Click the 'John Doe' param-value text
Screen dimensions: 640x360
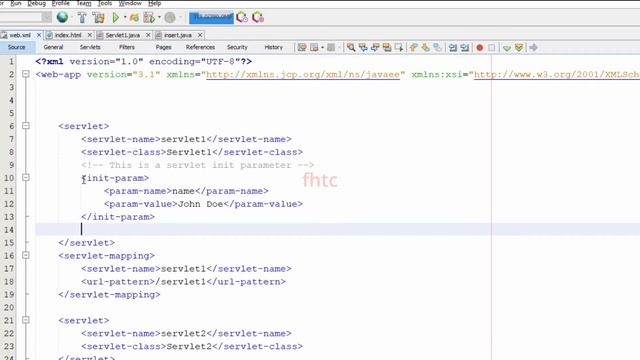tap(200, 204)
